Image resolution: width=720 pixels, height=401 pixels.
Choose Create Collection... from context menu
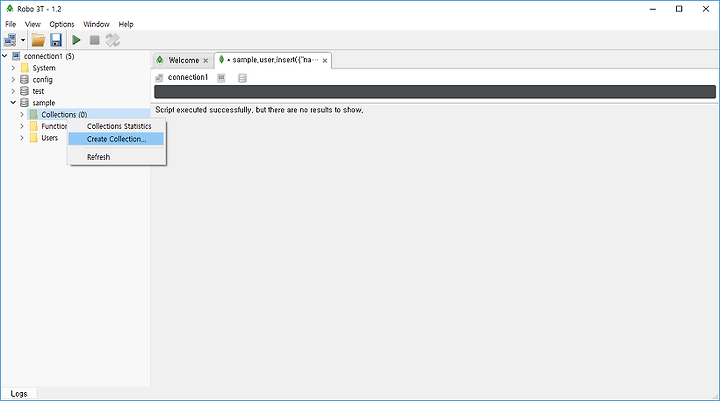tap(116, 139)
